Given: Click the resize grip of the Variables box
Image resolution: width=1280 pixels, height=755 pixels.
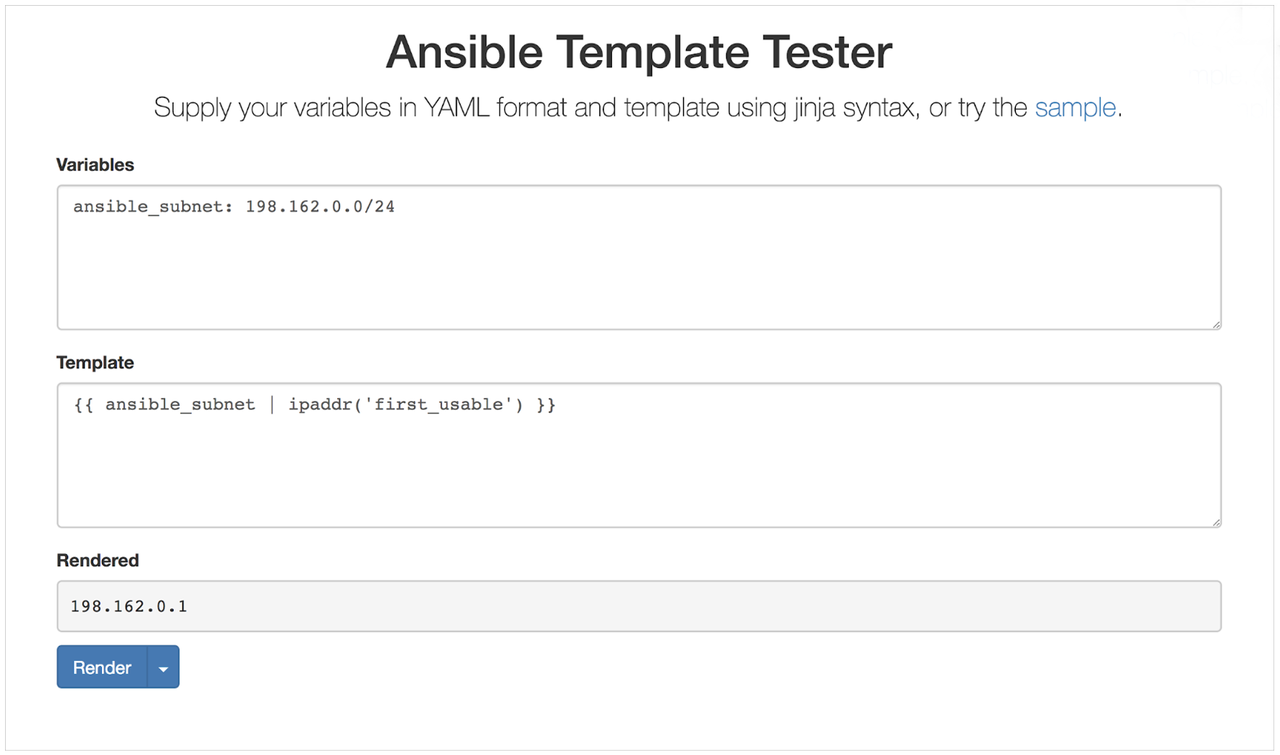Looking at the screenshot, I should tap(1216, 324).
